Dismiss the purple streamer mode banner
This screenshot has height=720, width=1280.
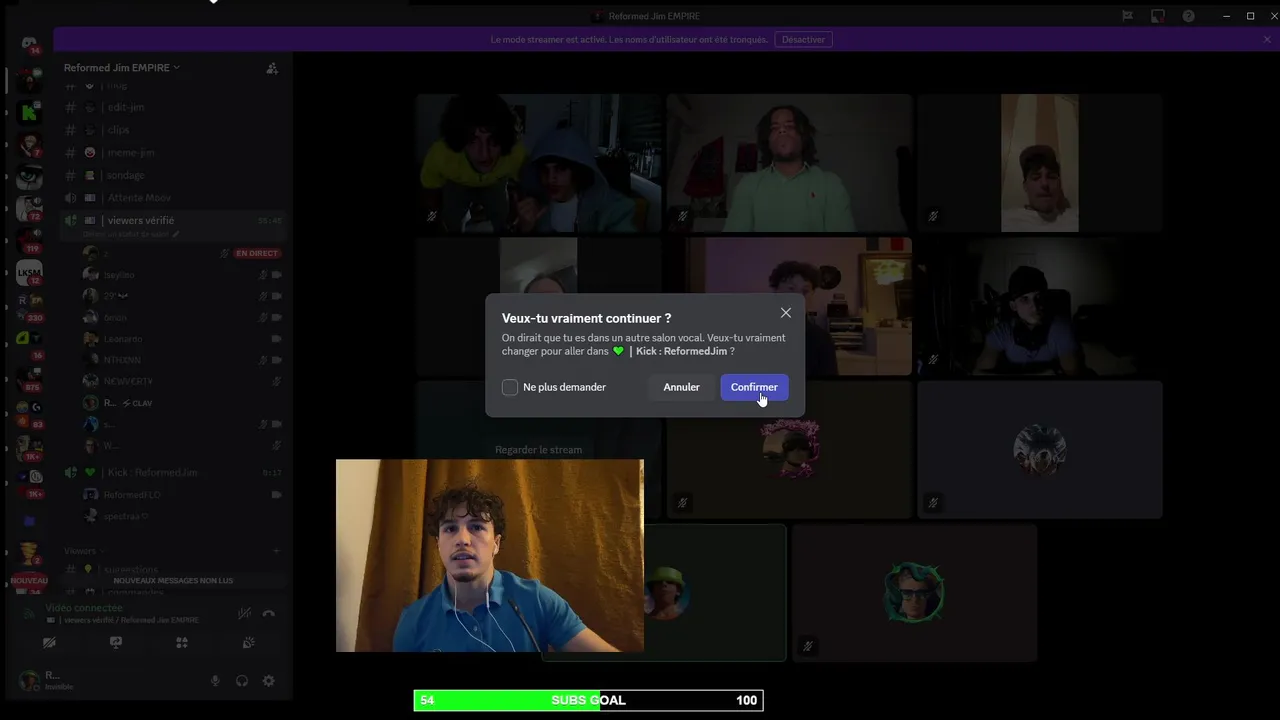pyautogui.click(x=1267, y=39)
